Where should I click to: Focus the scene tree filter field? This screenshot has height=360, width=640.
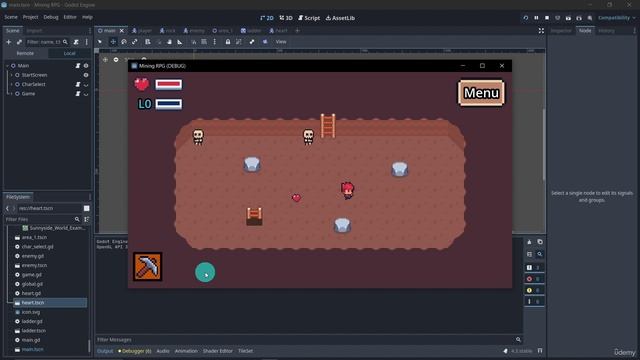(x=47, y=42)
